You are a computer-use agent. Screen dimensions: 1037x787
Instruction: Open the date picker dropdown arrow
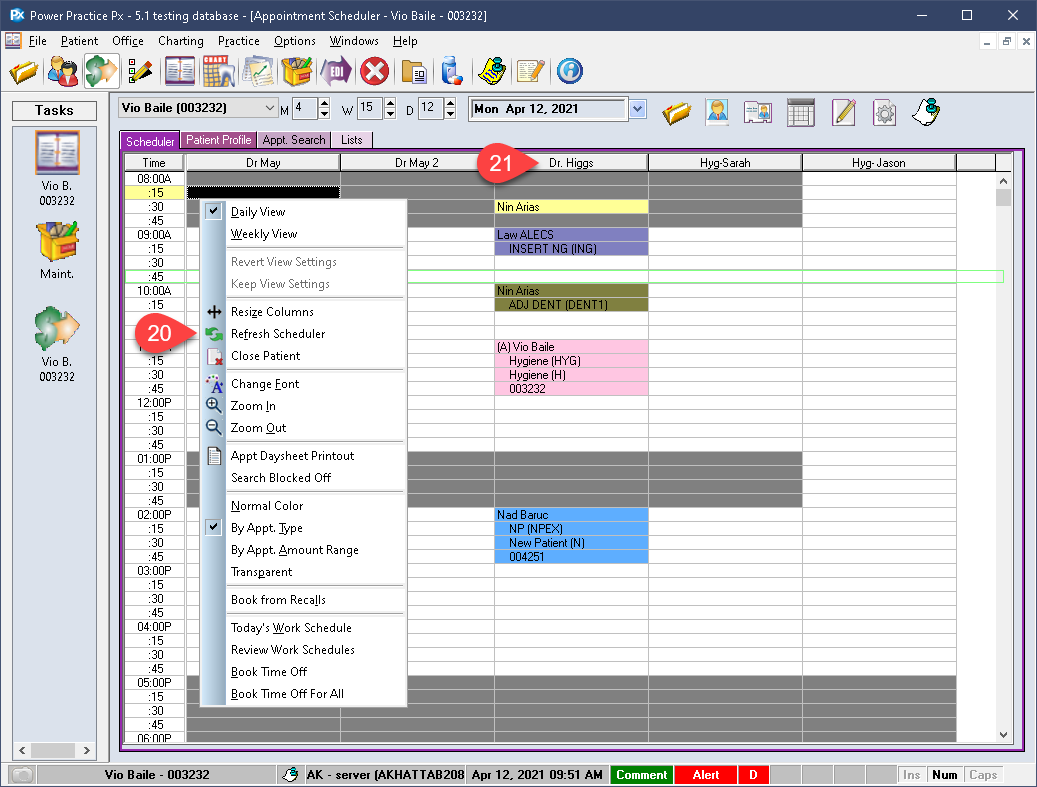click(x=638, y=109)
